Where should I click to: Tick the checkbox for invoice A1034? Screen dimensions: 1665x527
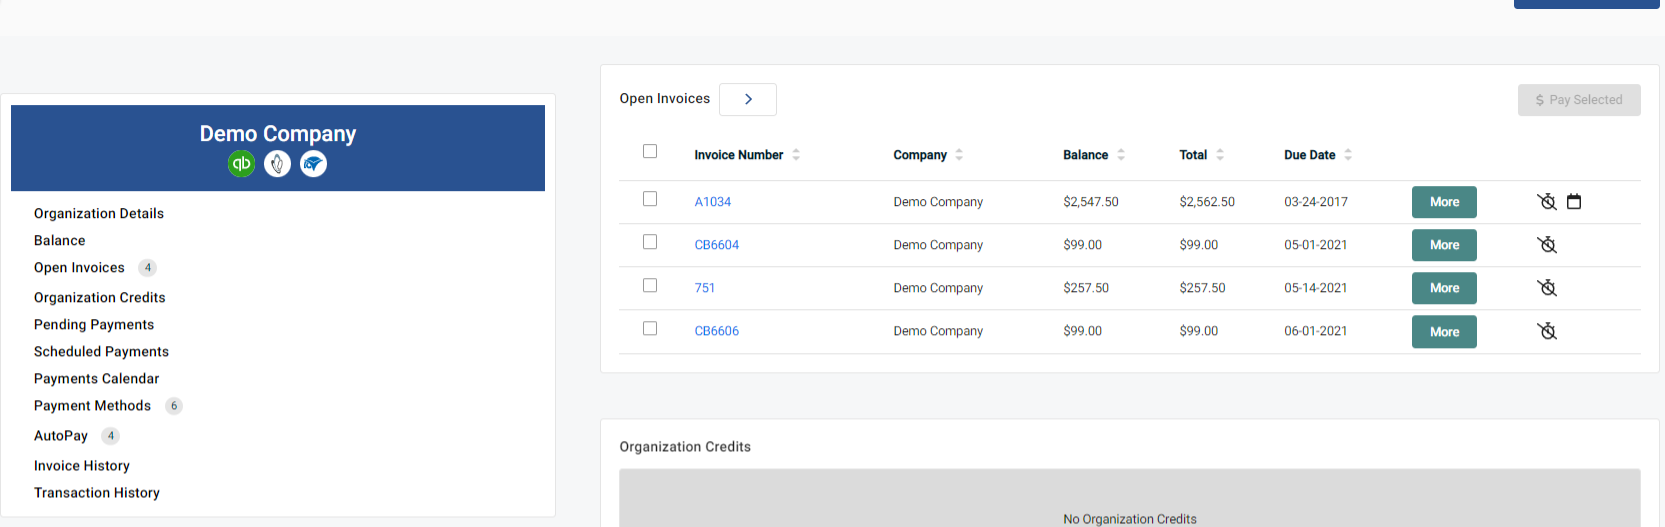click(x=650, y=199)
